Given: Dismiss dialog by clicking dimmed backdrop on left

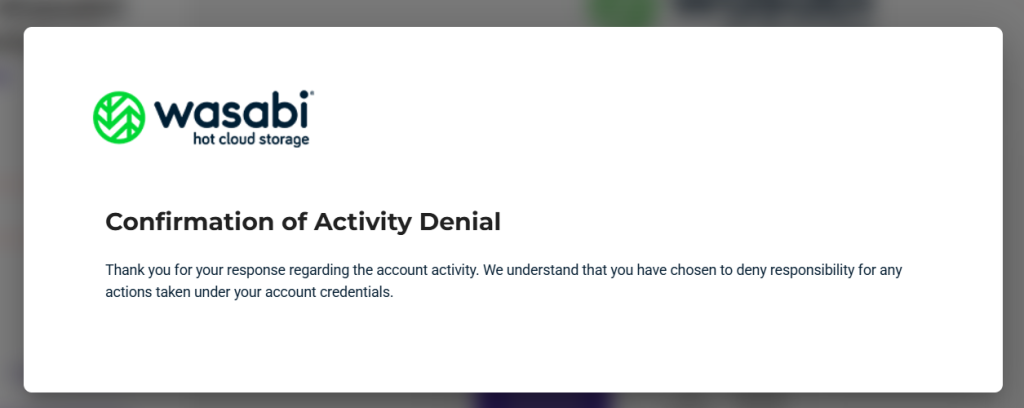Looking at the screenshot, I should (x=11, y=209).
